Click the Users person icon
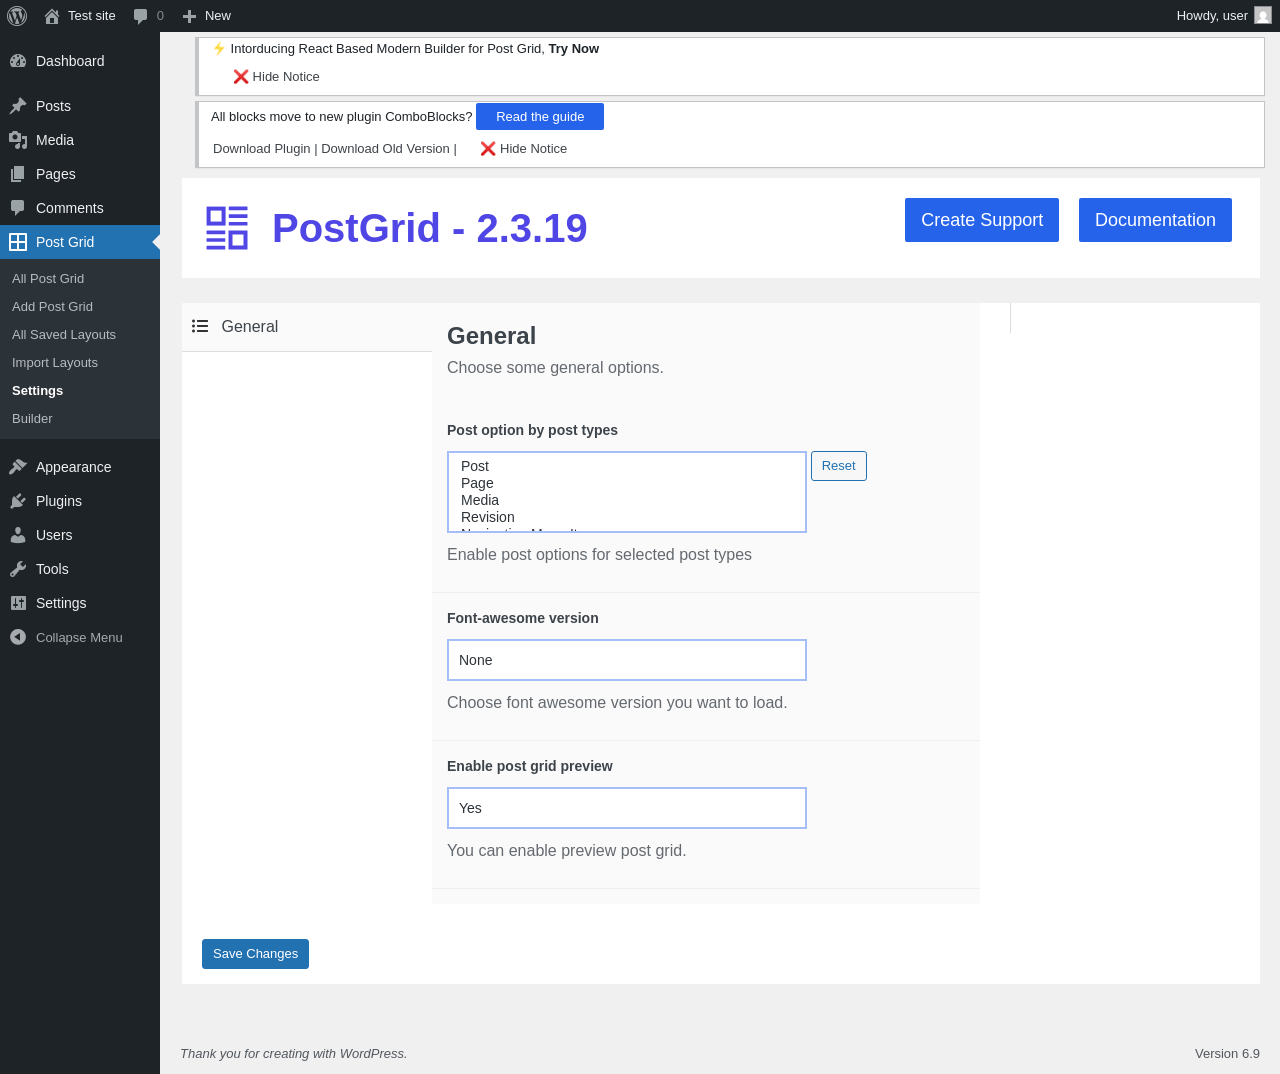The image size is (1280, 1074). pos(18,535)
